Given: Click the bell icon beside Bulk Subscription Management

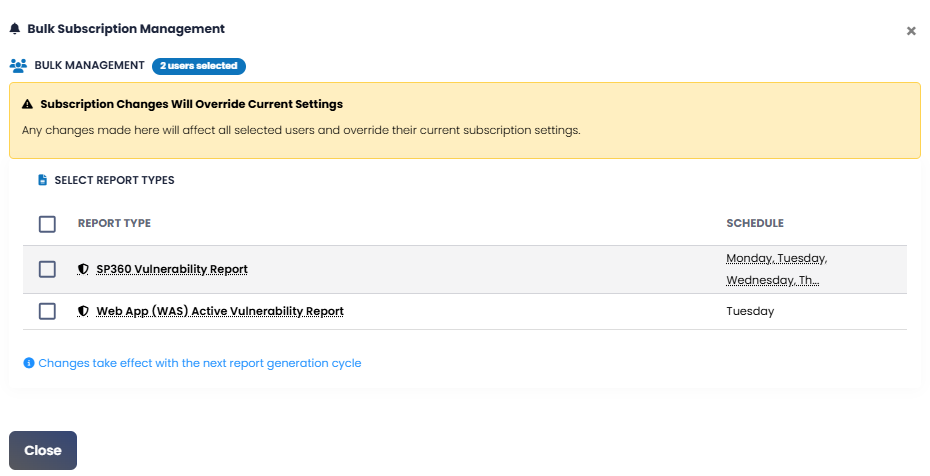Looking at the screenshot, I should pyautogui.click(x=15, y=28).
